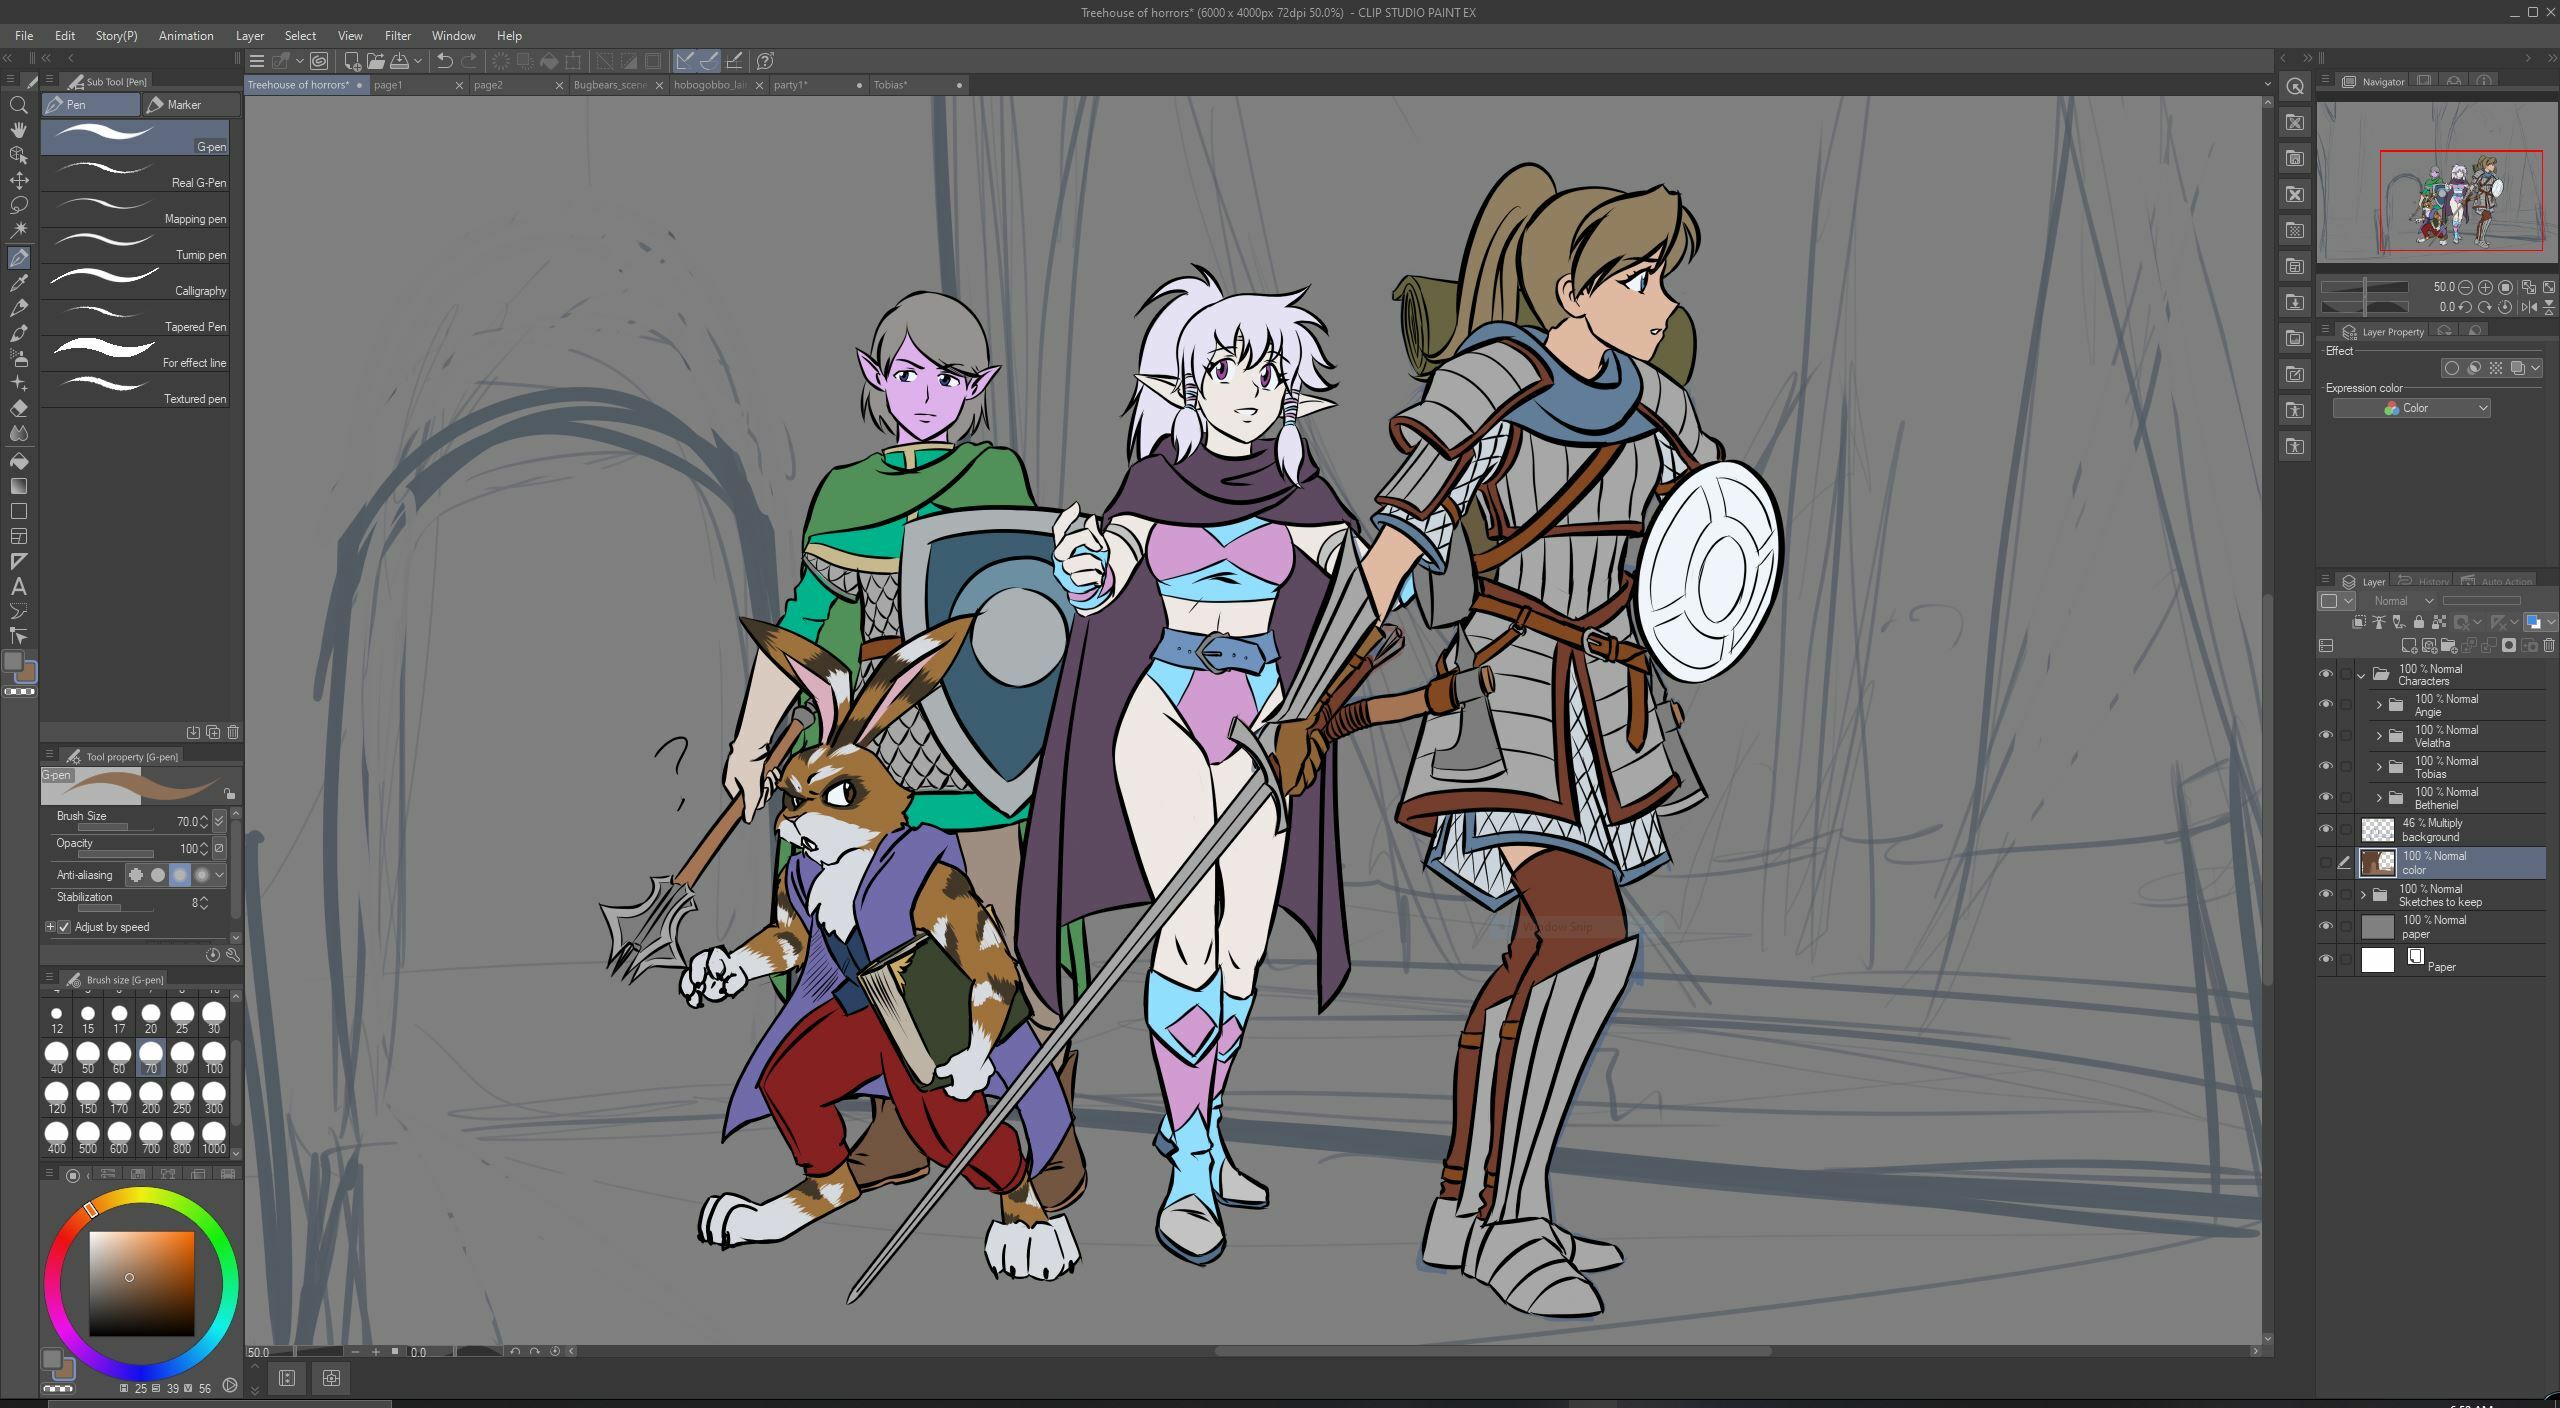Choose brush size preset 100

tap(213, 1057)
